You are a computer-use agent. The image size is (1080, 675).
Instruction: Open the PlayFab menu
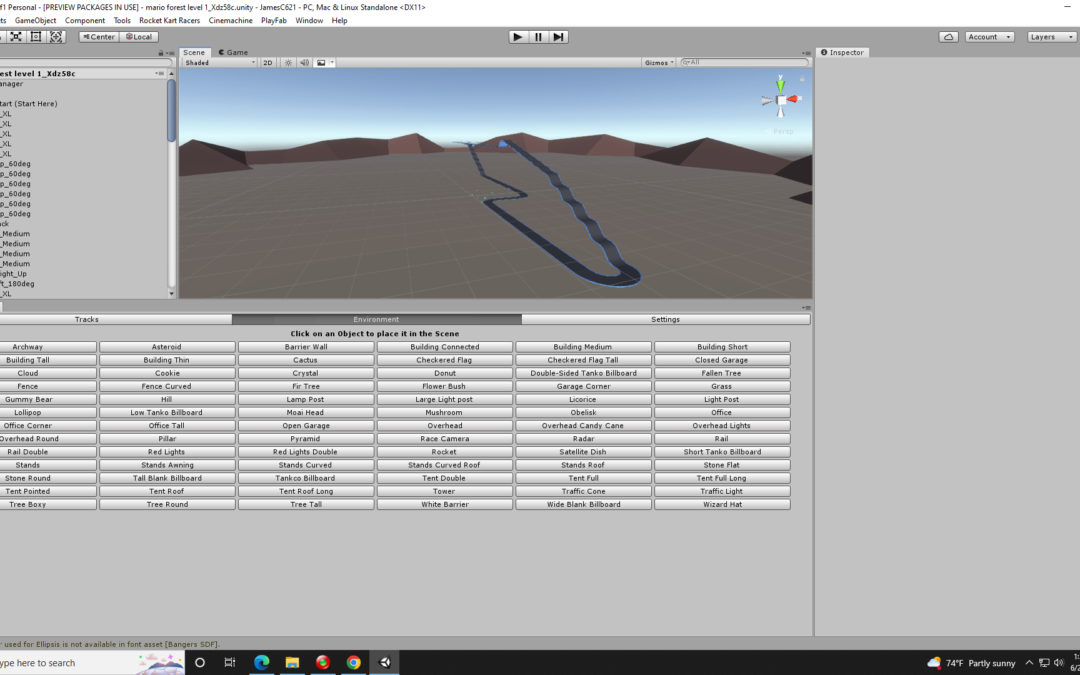tap(273, 21)
